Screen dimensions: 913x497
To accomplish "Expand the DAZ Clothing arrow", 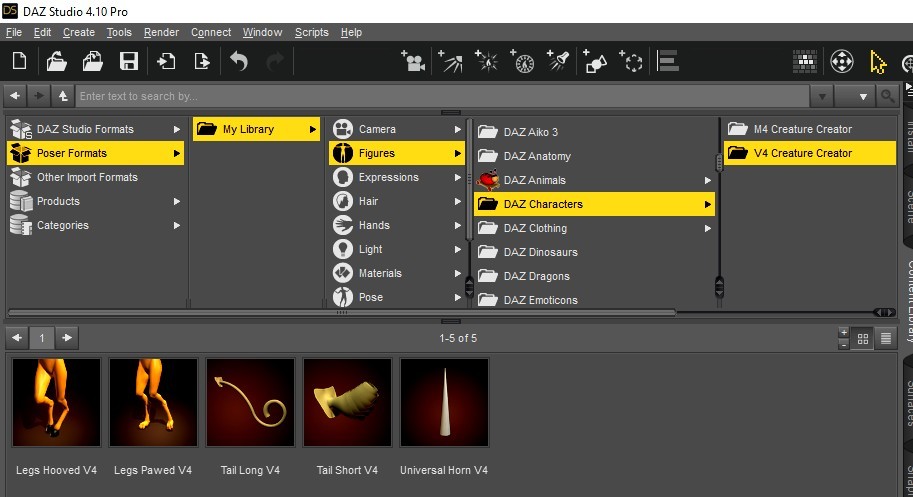I will point(707,228).
